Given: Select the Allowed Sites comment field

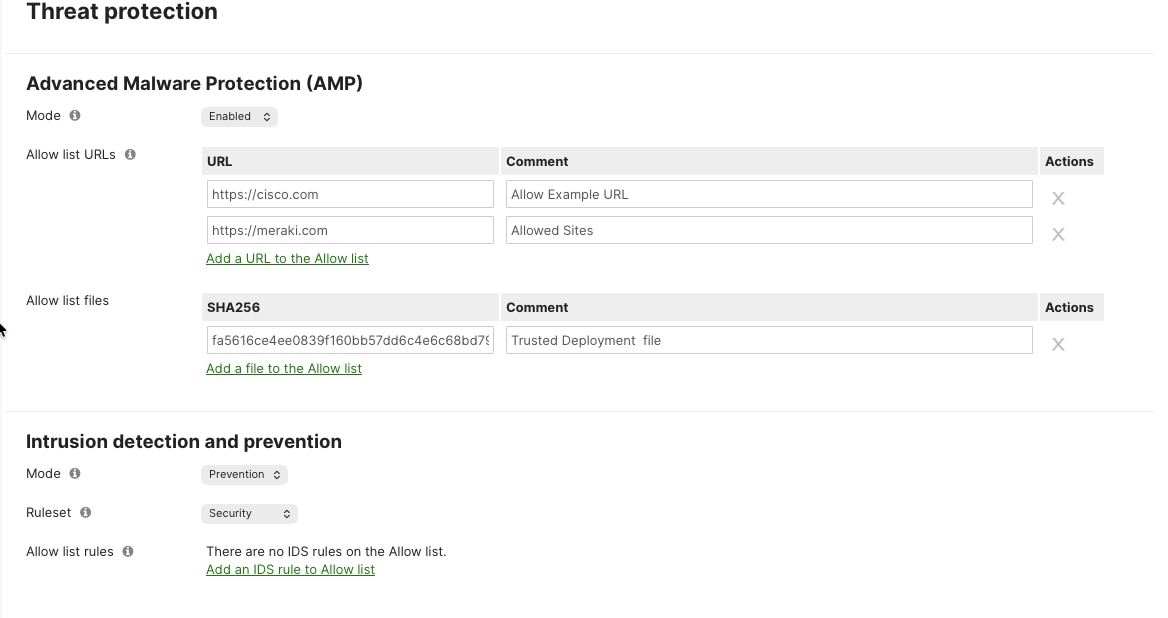Looking at the screenshot, I should click(768, 229).
